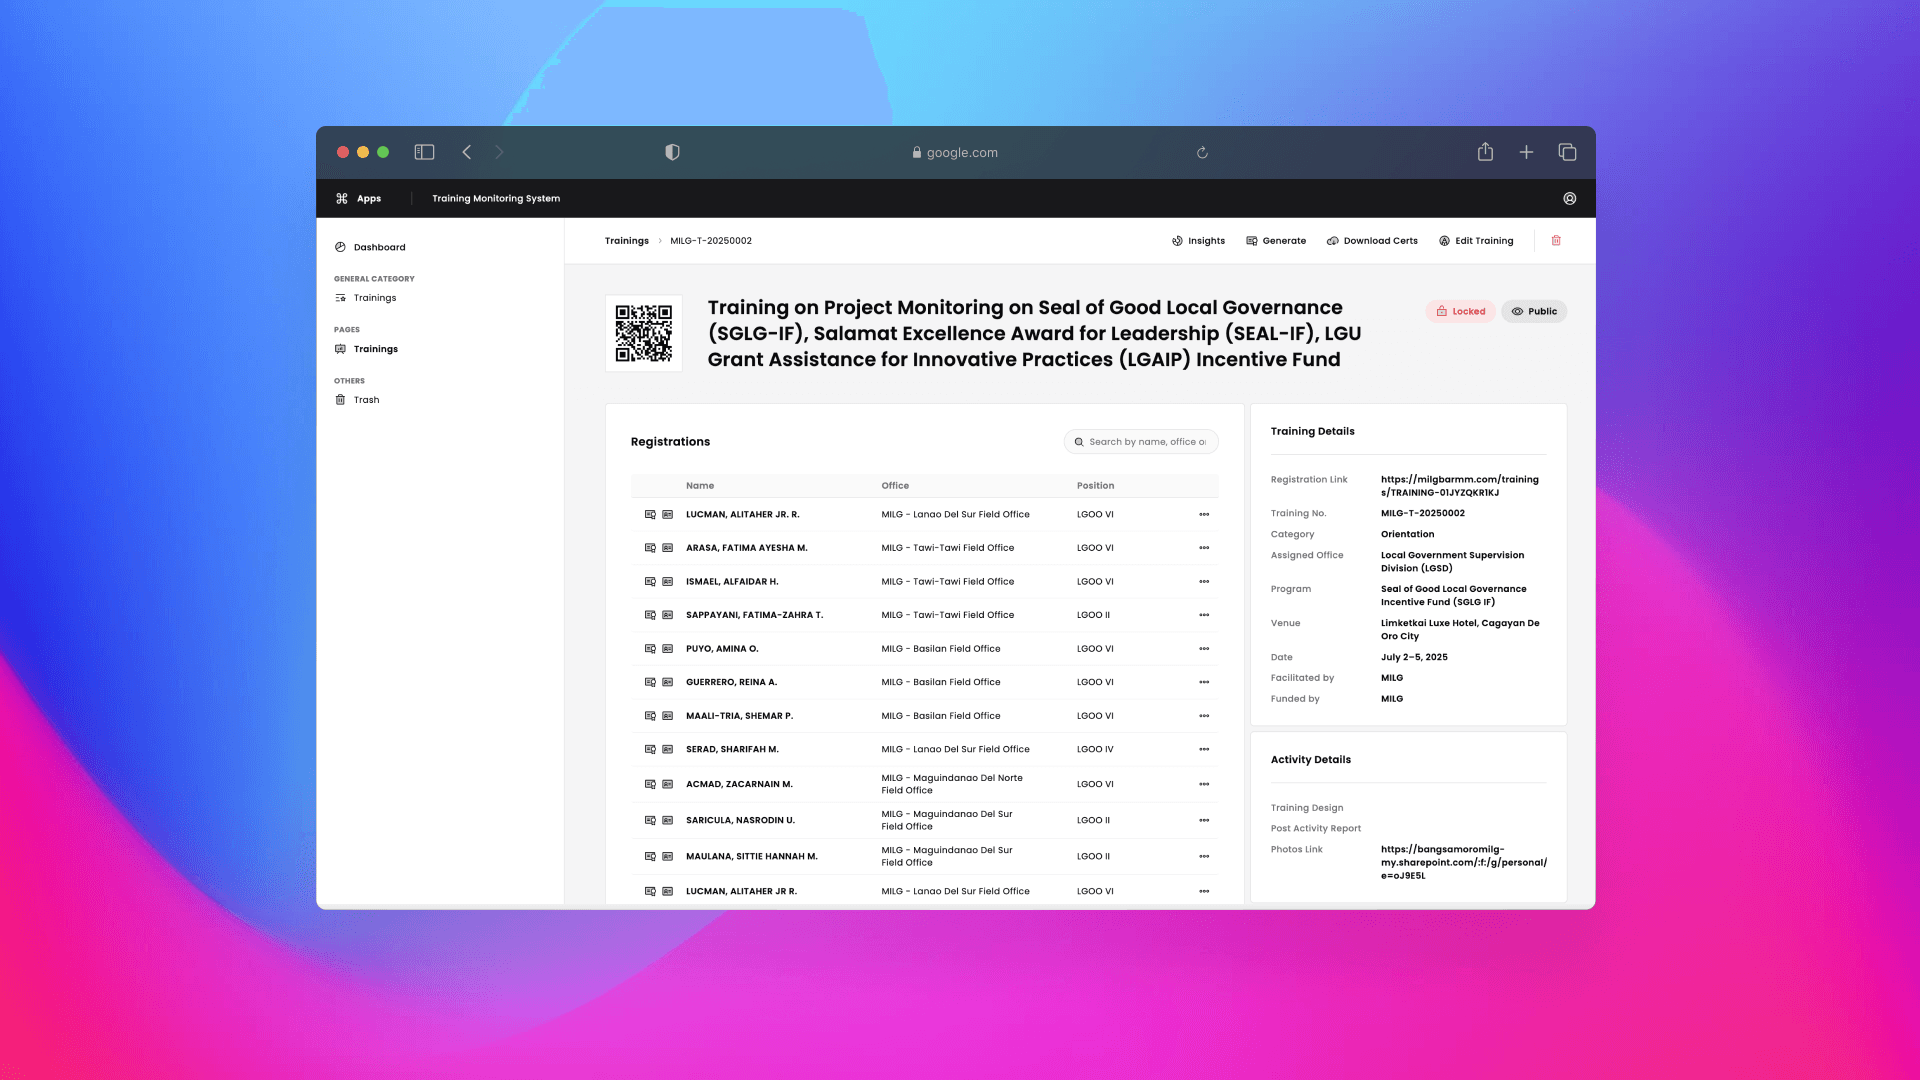Click Edit Training button
Viewport: 1920px width, 1080px height.
(x=1476, y=241)
